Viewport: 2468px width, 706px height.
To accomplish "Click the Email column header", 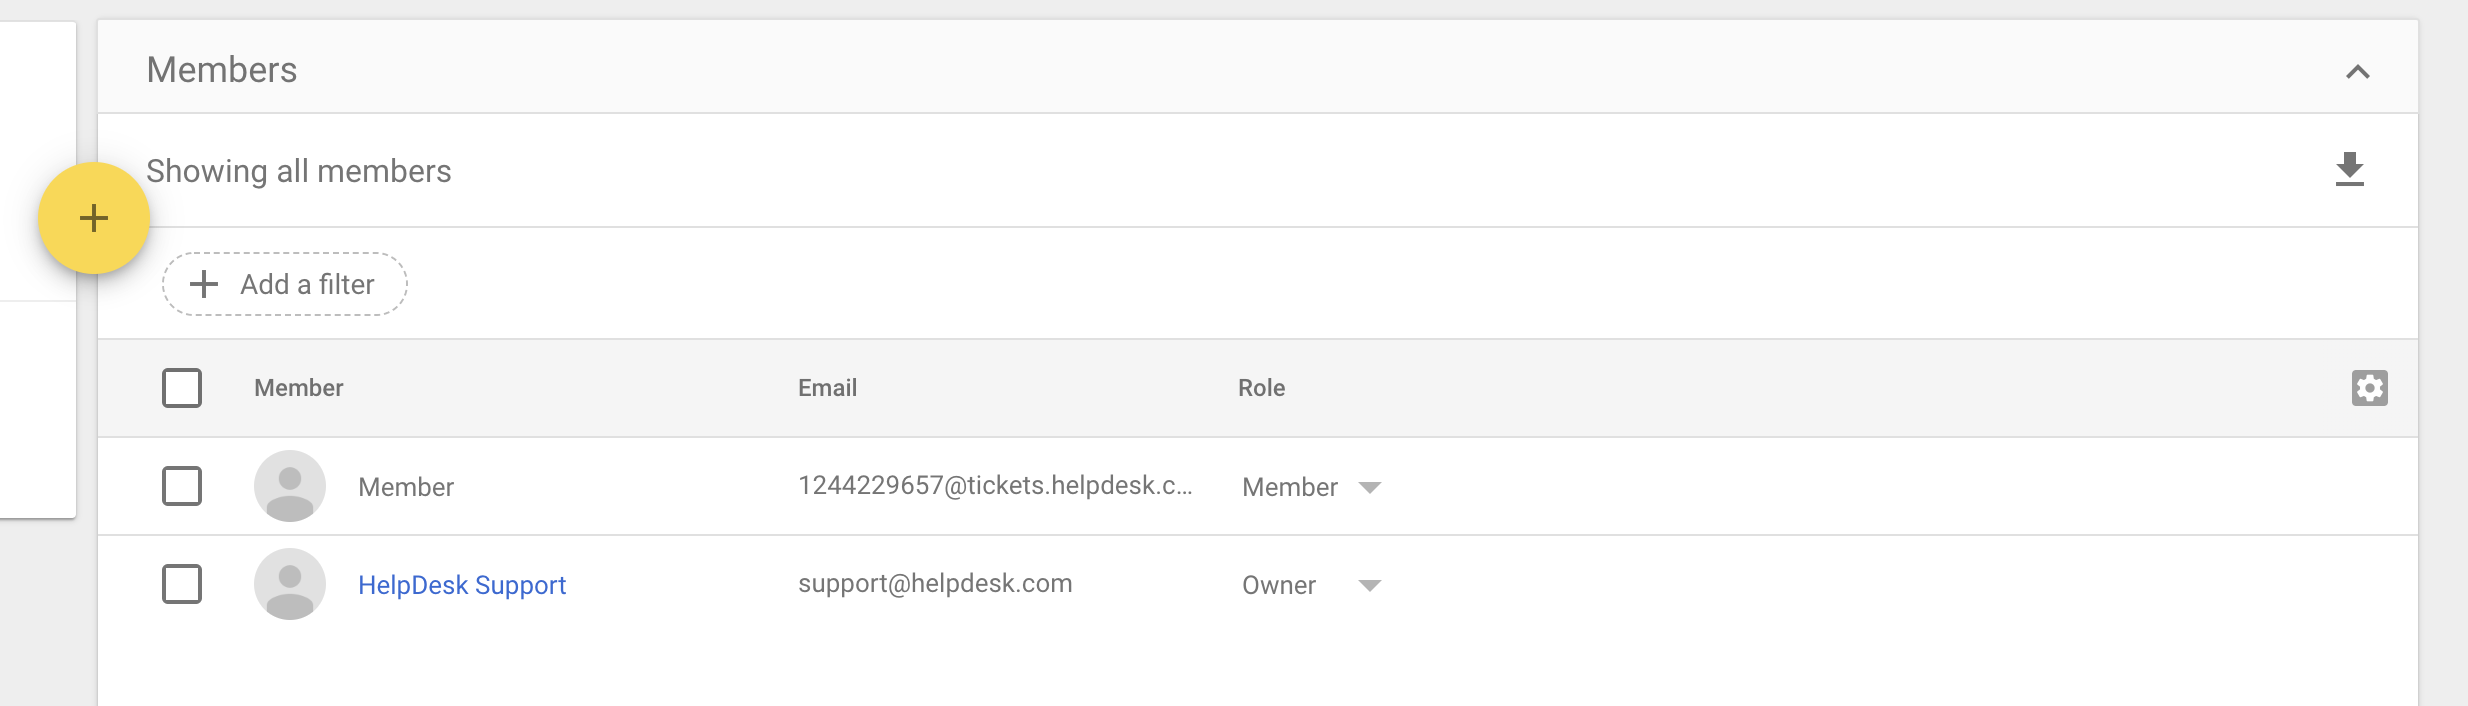I will 827,388.
